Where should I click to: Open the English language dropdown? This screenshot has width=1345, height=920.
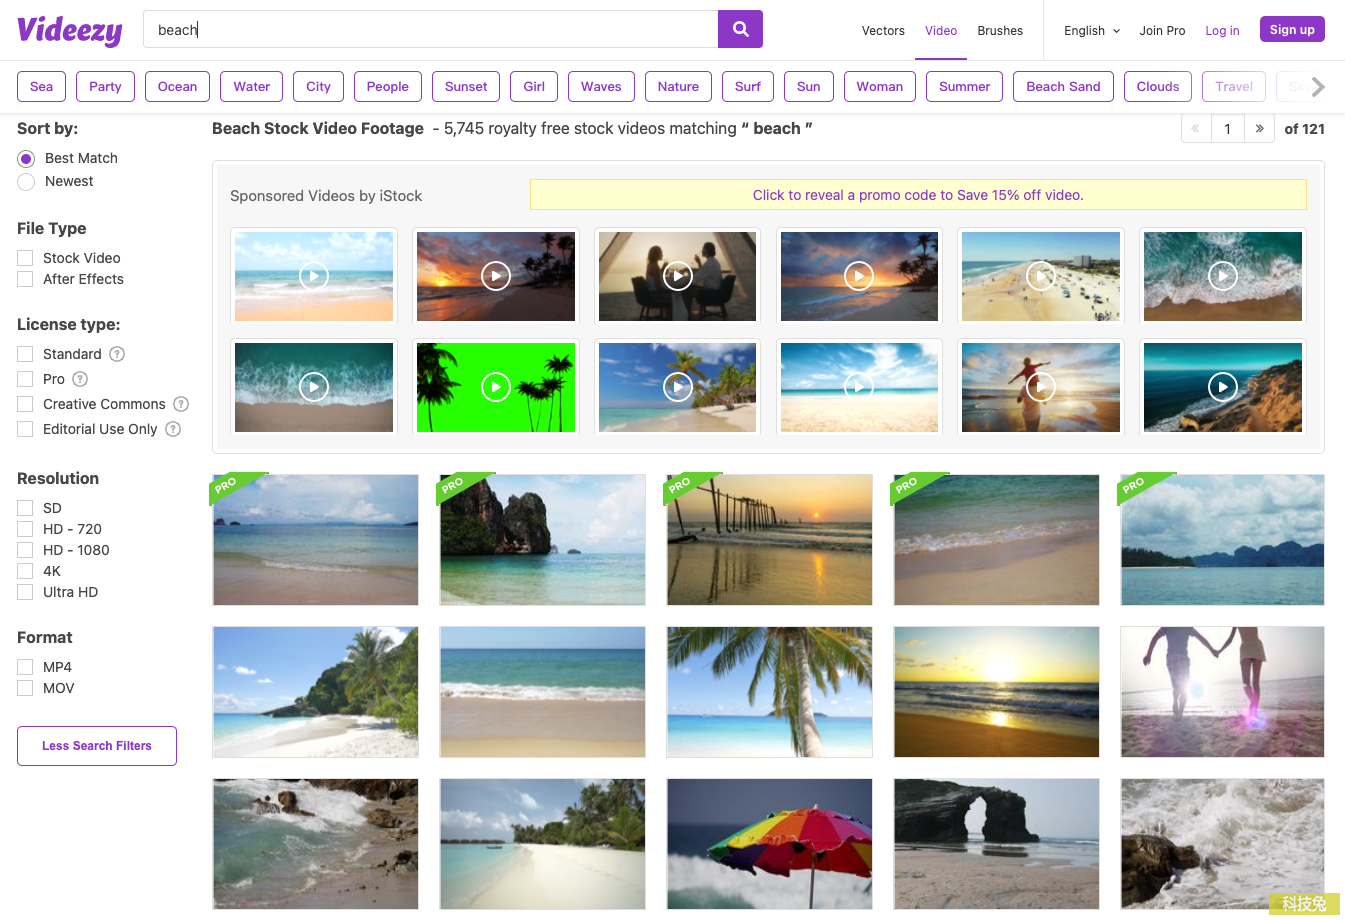coord(1091,31)
